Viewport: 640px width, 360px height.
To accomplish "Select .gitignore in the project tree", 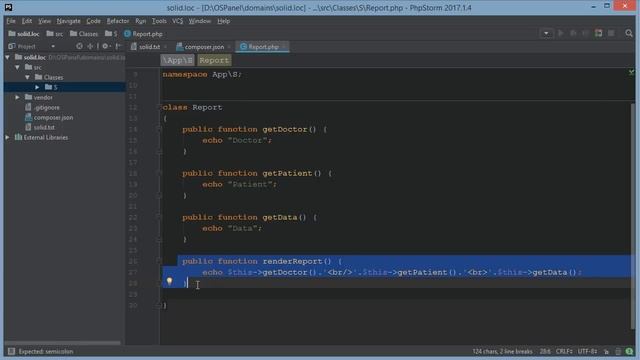I will click(42, 107).
